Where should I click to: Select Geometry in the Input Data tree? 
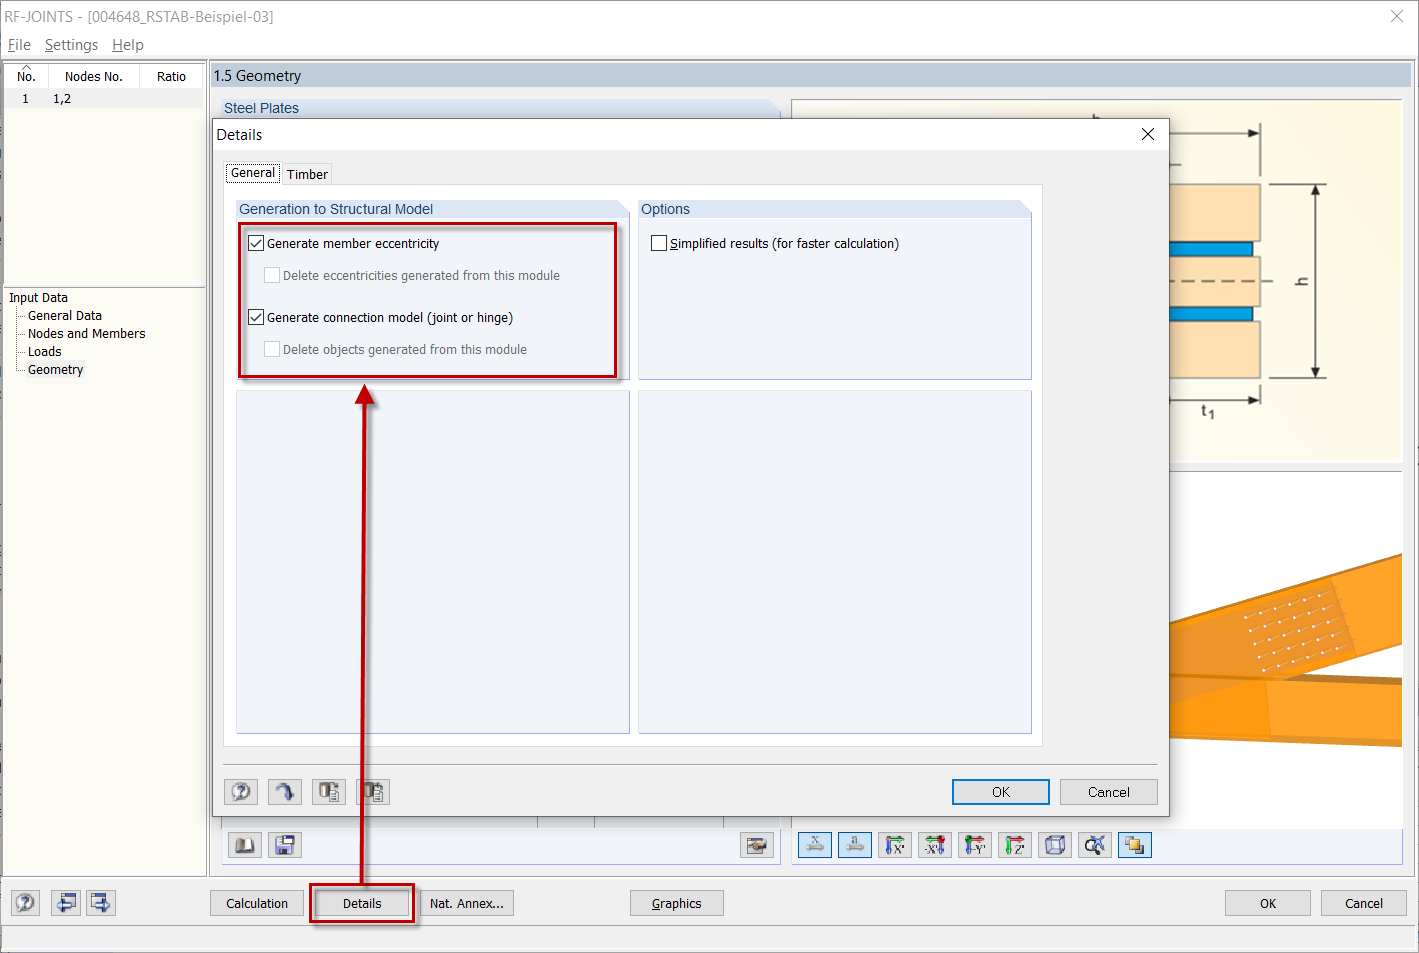coord(56,369)
